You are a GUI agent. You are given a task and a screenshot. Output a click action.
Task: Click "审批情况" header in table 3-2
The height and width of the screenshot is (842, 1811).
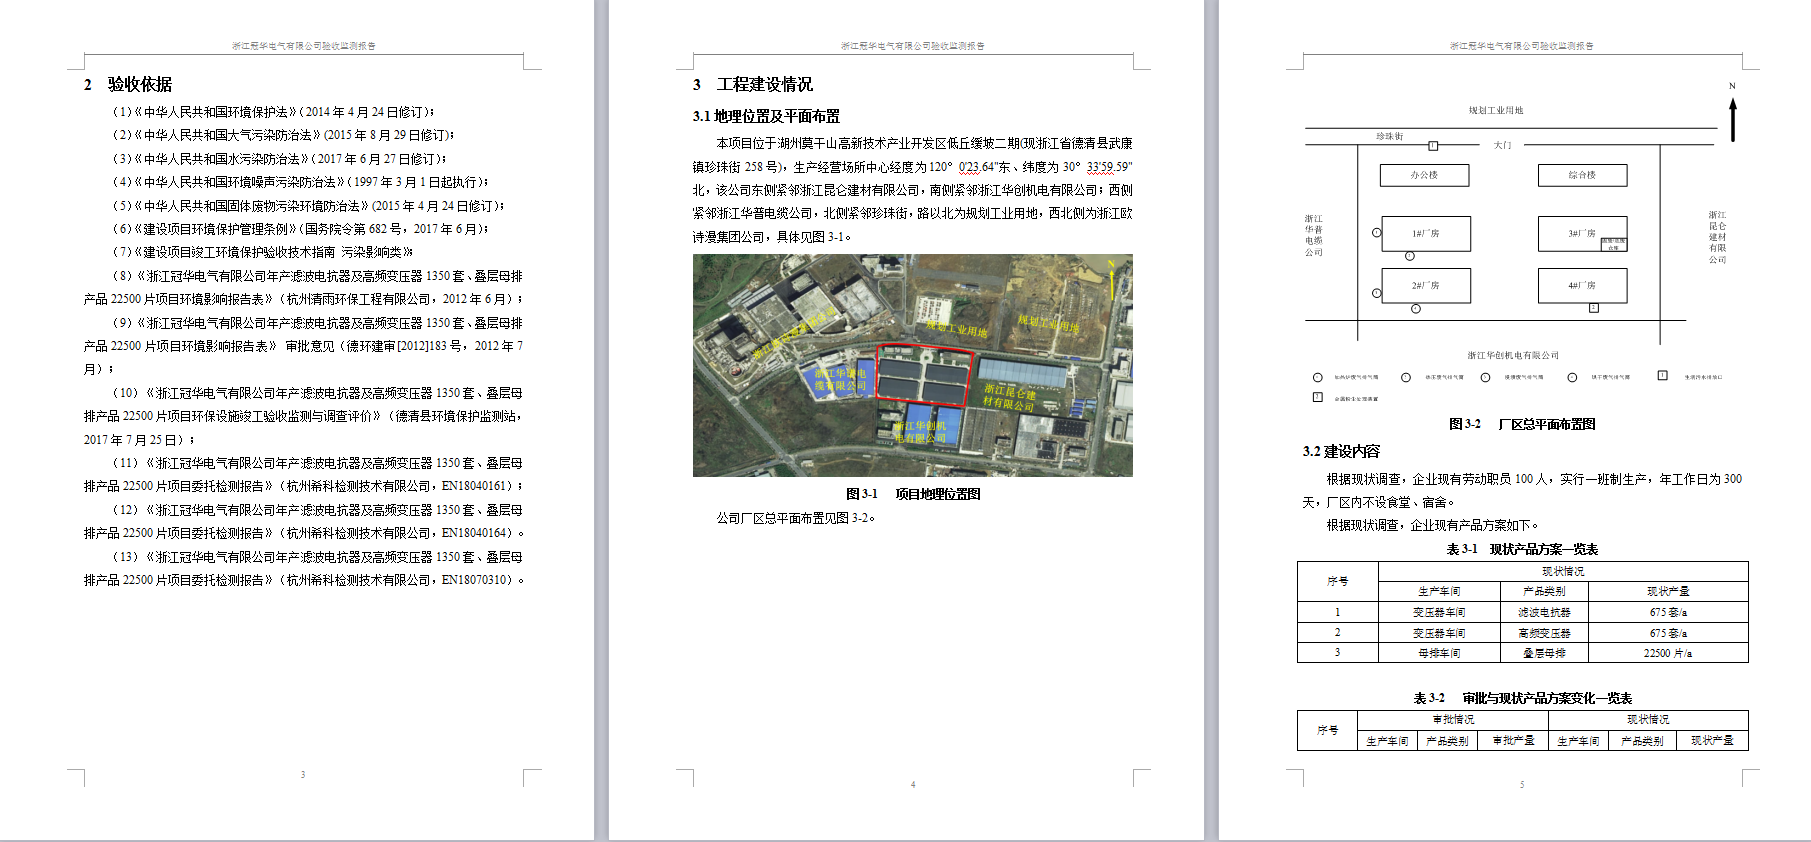1453,720
